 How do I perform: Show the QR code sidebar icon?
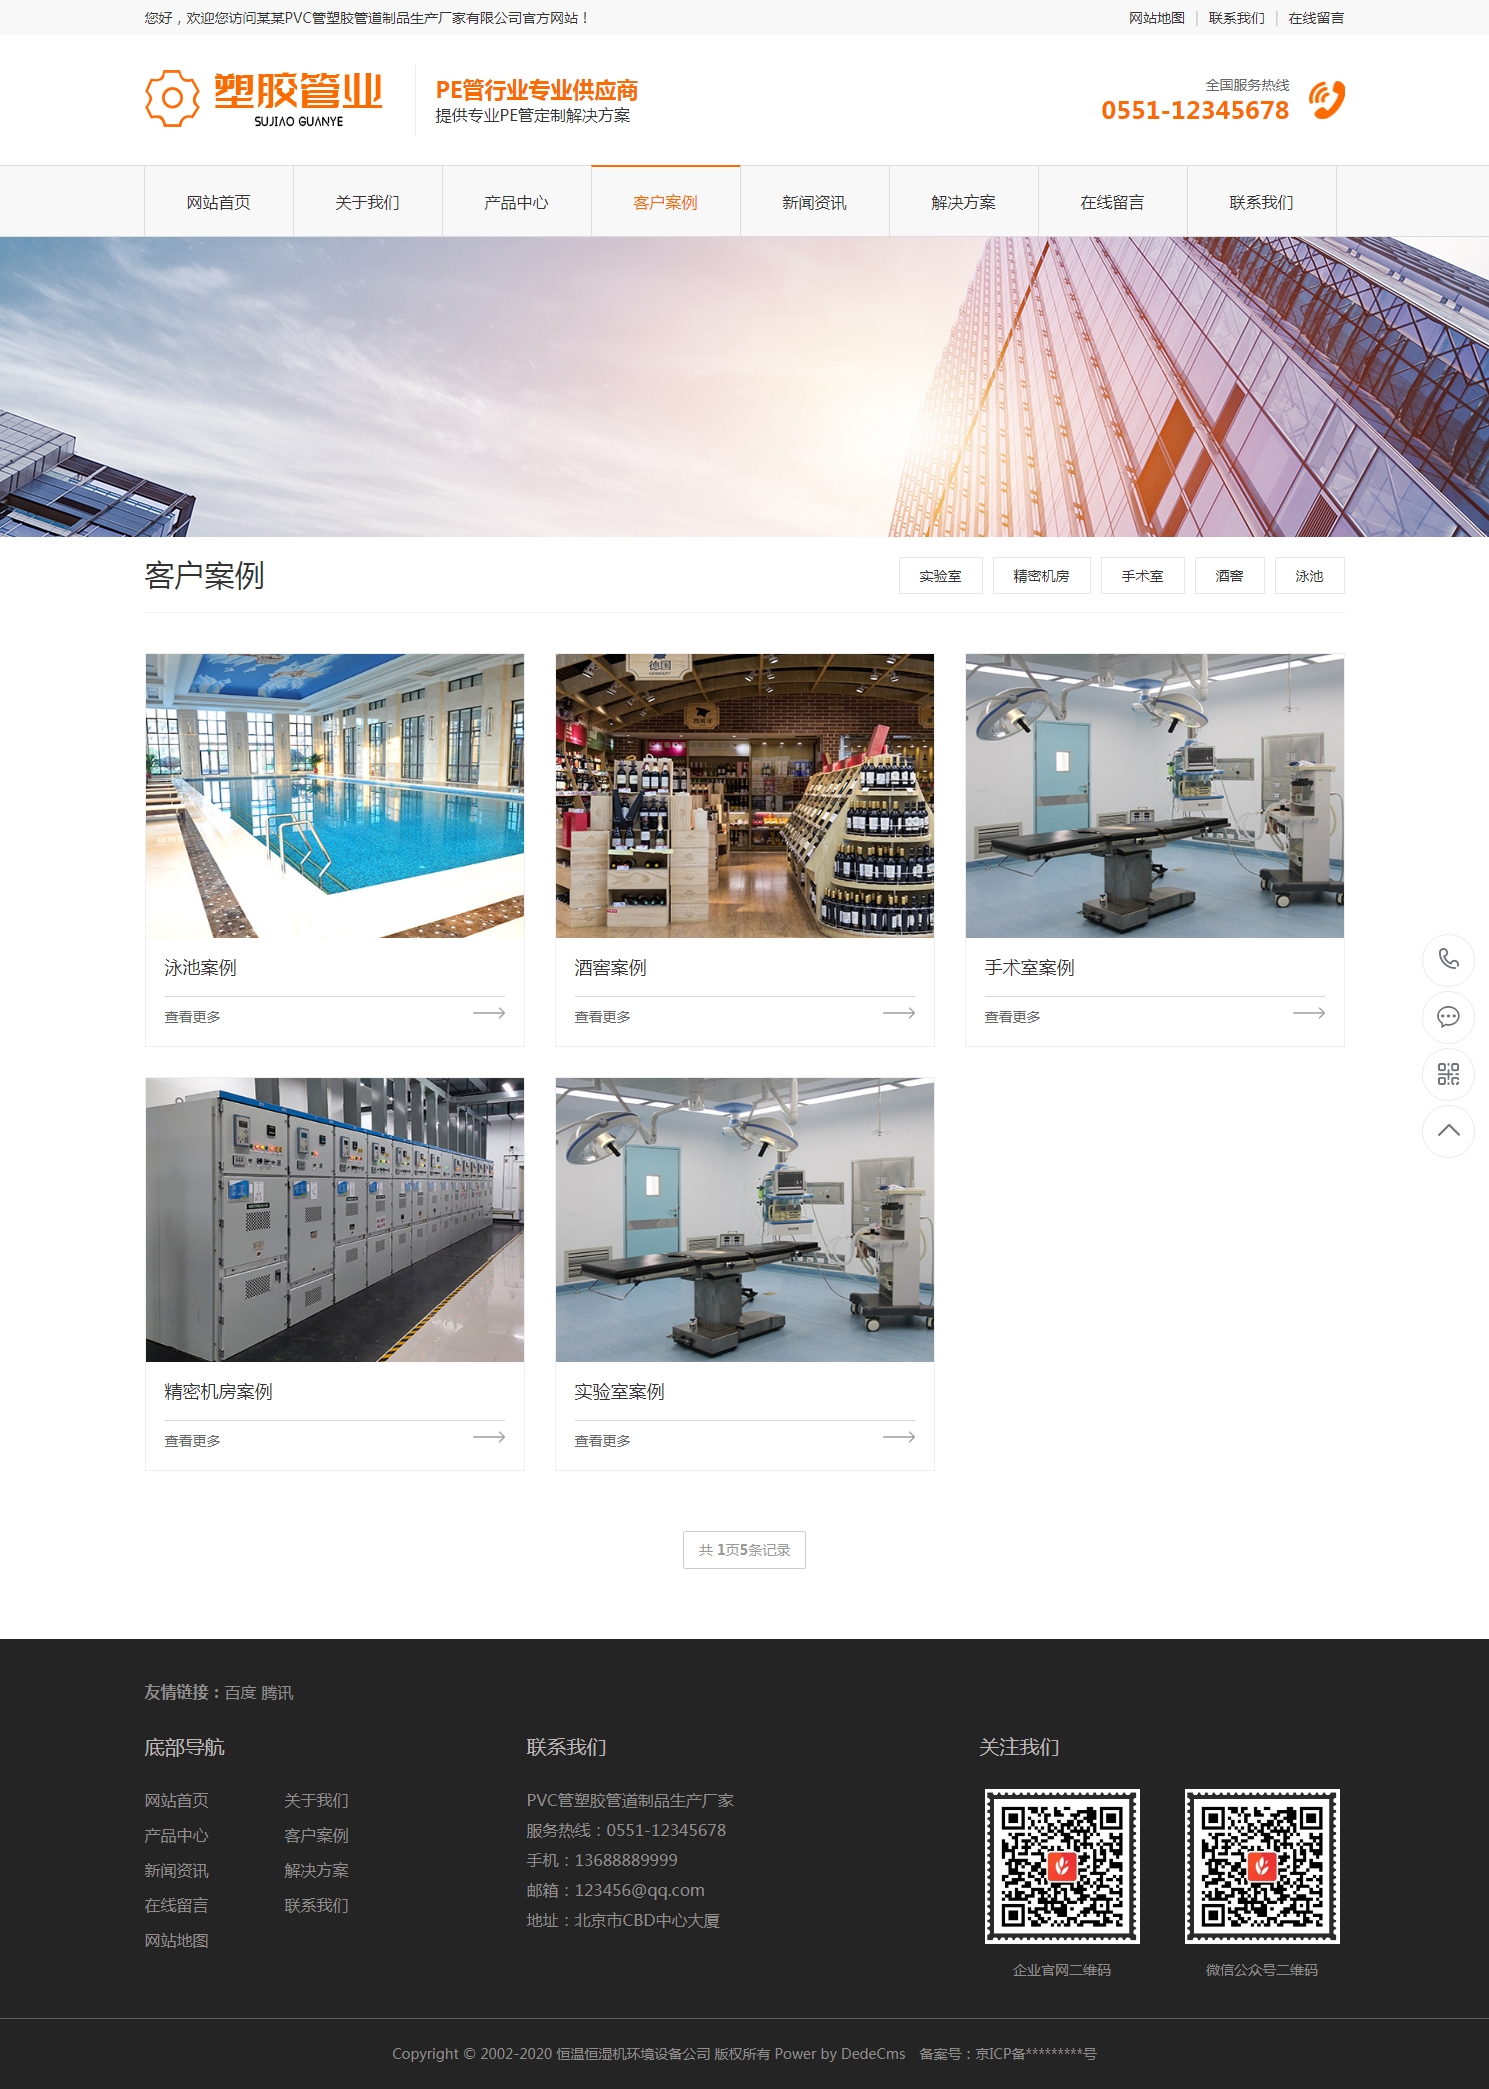[1448, 1074]
